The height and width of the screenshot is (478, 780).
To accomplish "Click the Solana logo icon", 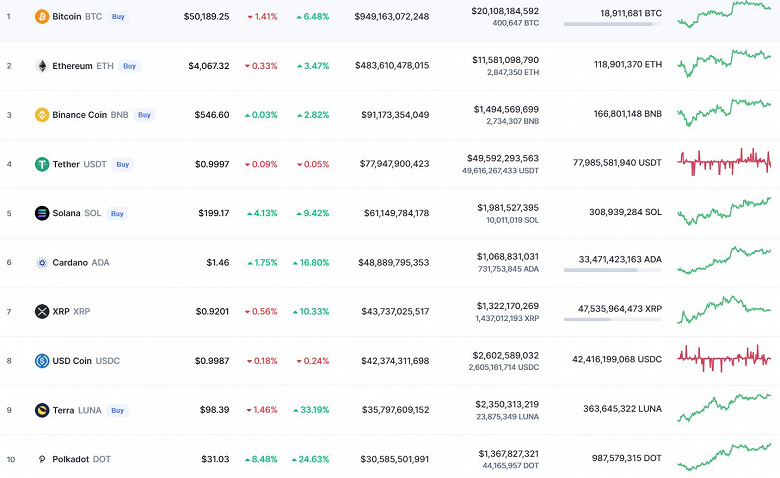I will click(42, 213).
